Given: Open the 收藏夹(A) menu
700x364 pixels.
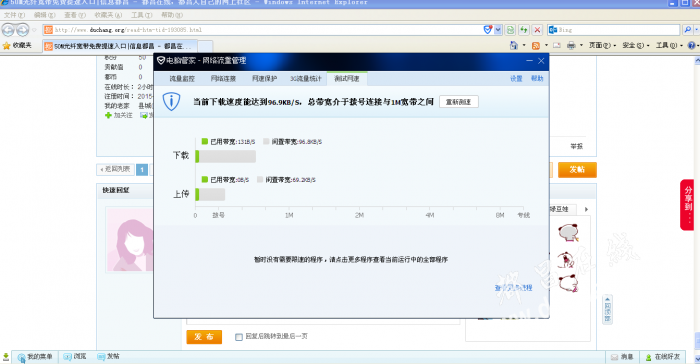Looking at the screenshot, I should (108, 15).
